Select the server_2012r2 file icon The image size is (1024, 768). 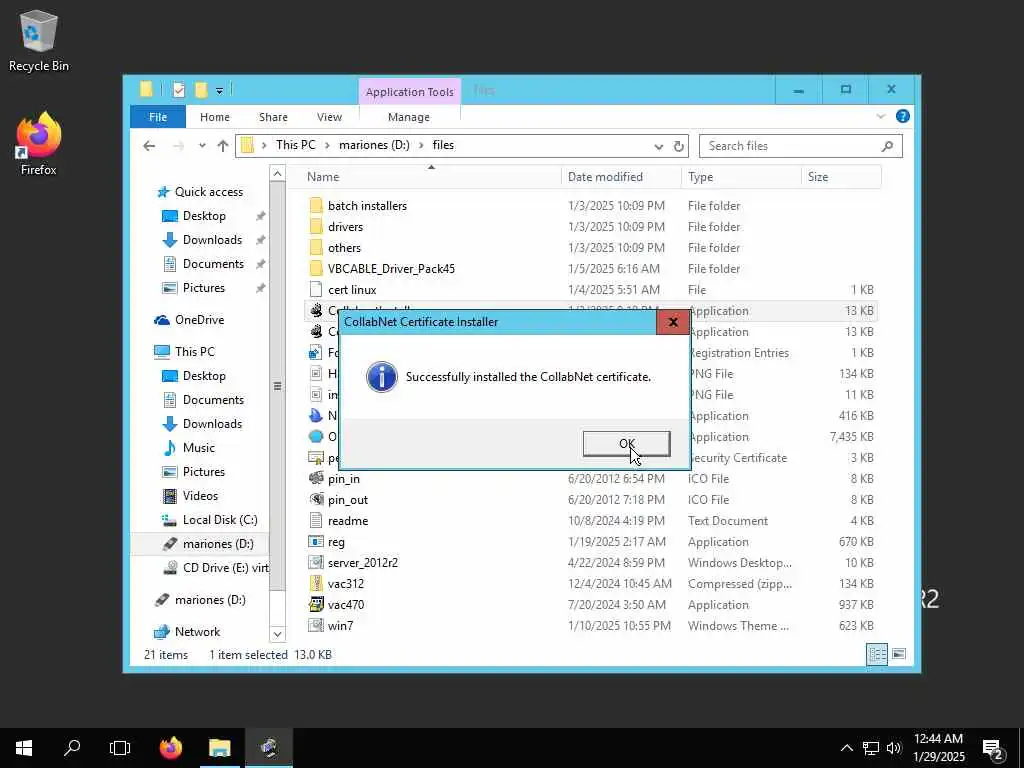pyautogui.click(x=316, y=562)
